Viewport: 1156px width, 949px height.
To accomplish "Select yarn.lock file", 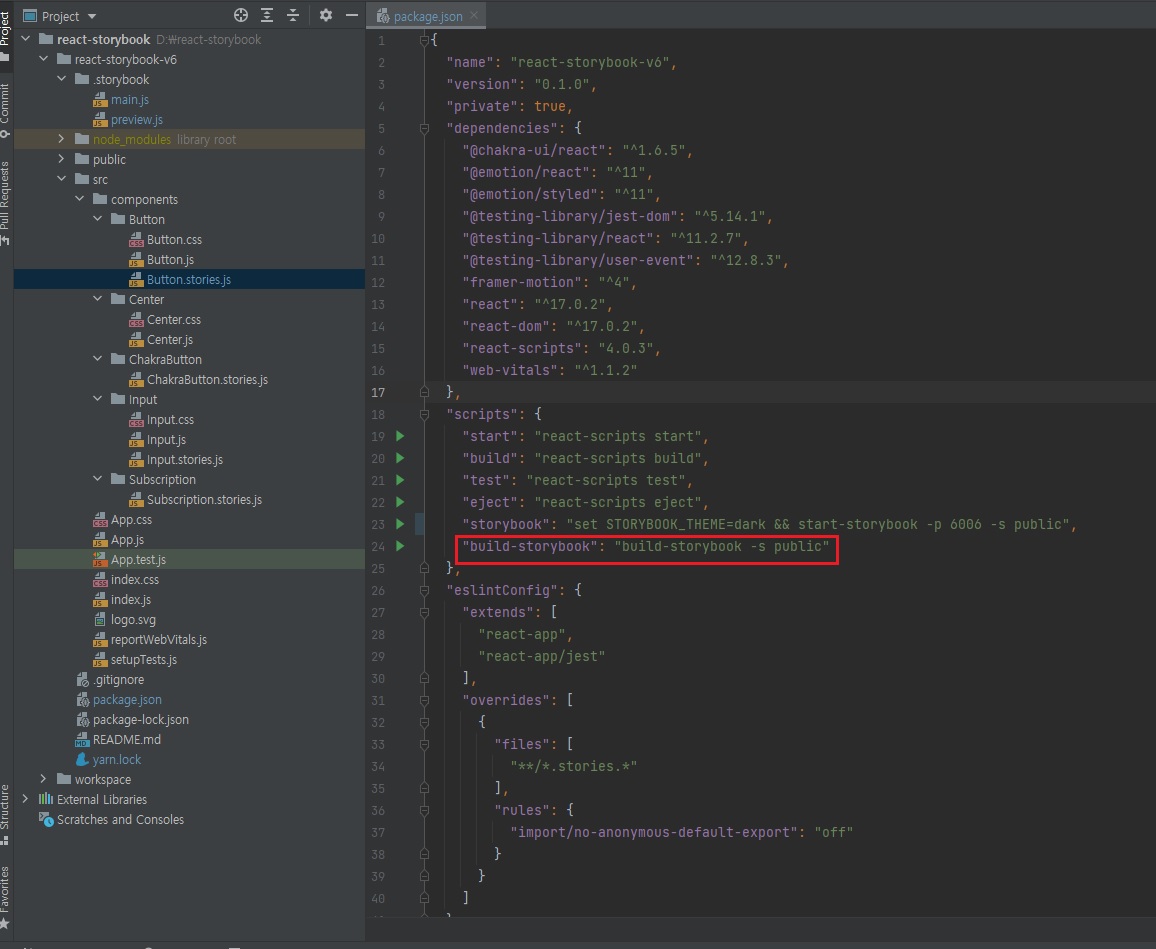I will (x=108, y=759).
